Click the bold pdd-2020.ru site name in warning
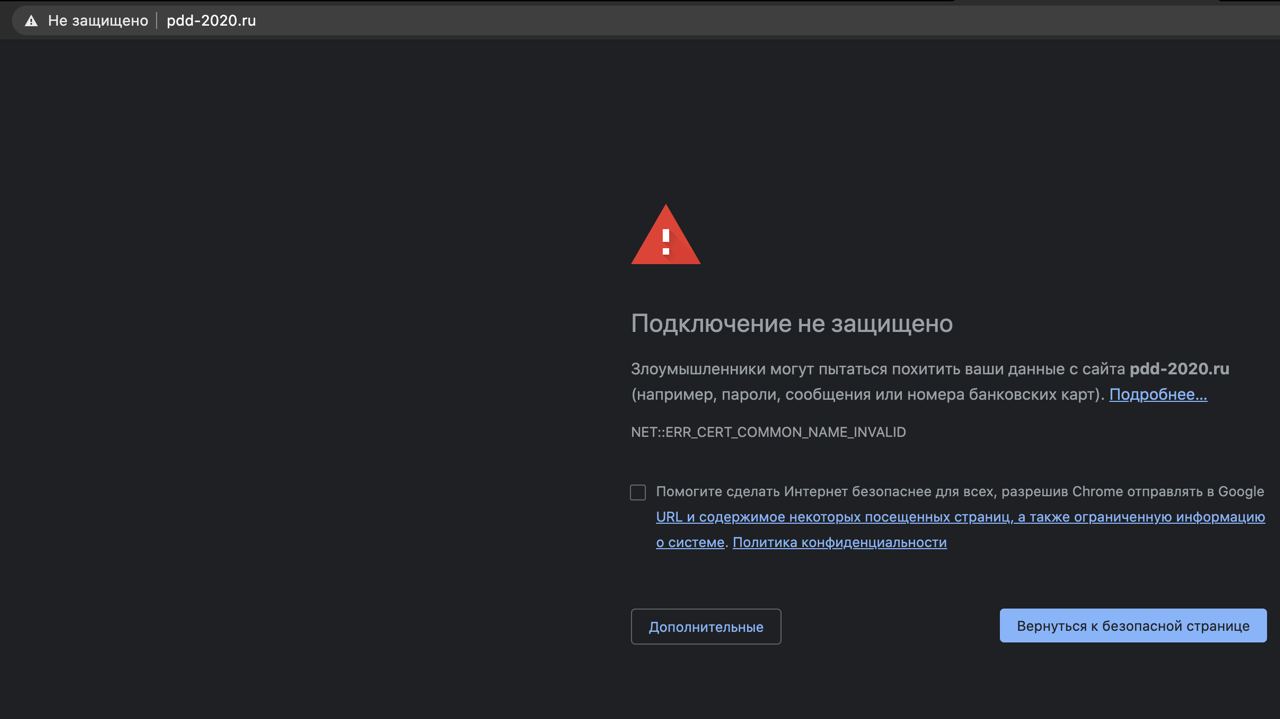The height and width of the screenshot is (719, 1280). (1179, 368)
